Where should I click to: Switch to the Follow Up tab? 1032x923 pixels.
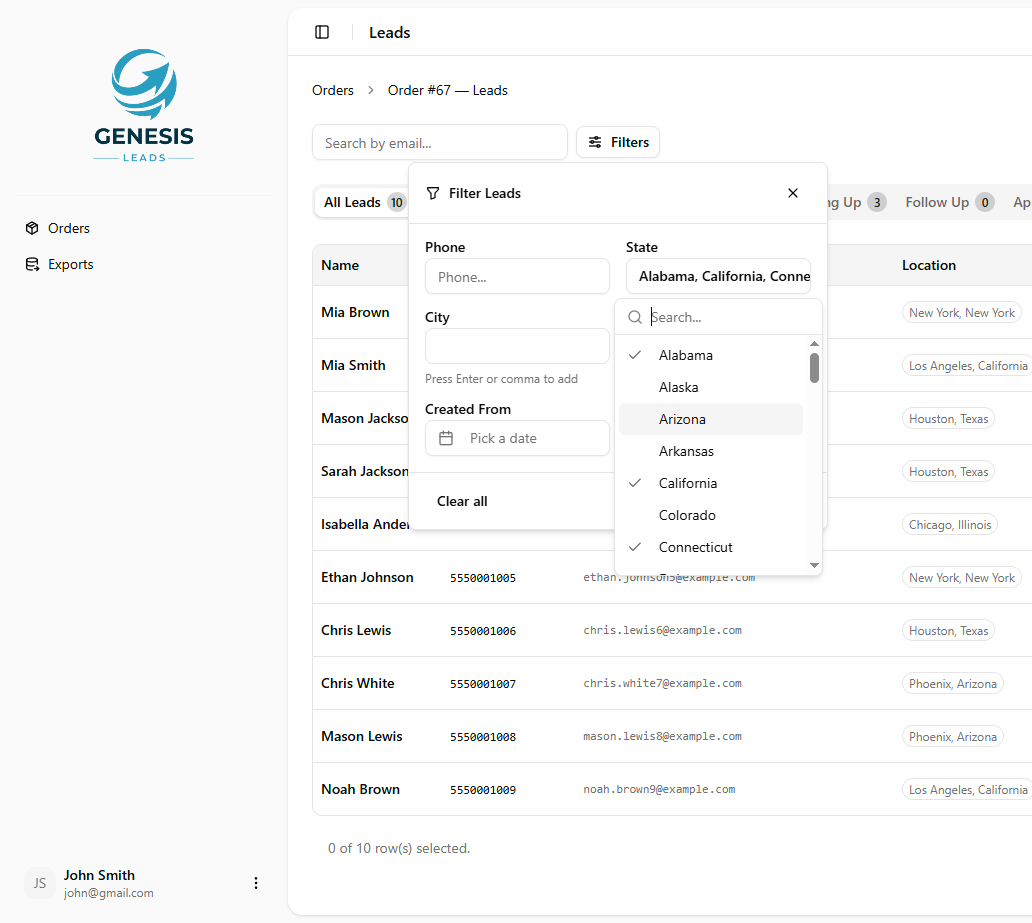949,202
